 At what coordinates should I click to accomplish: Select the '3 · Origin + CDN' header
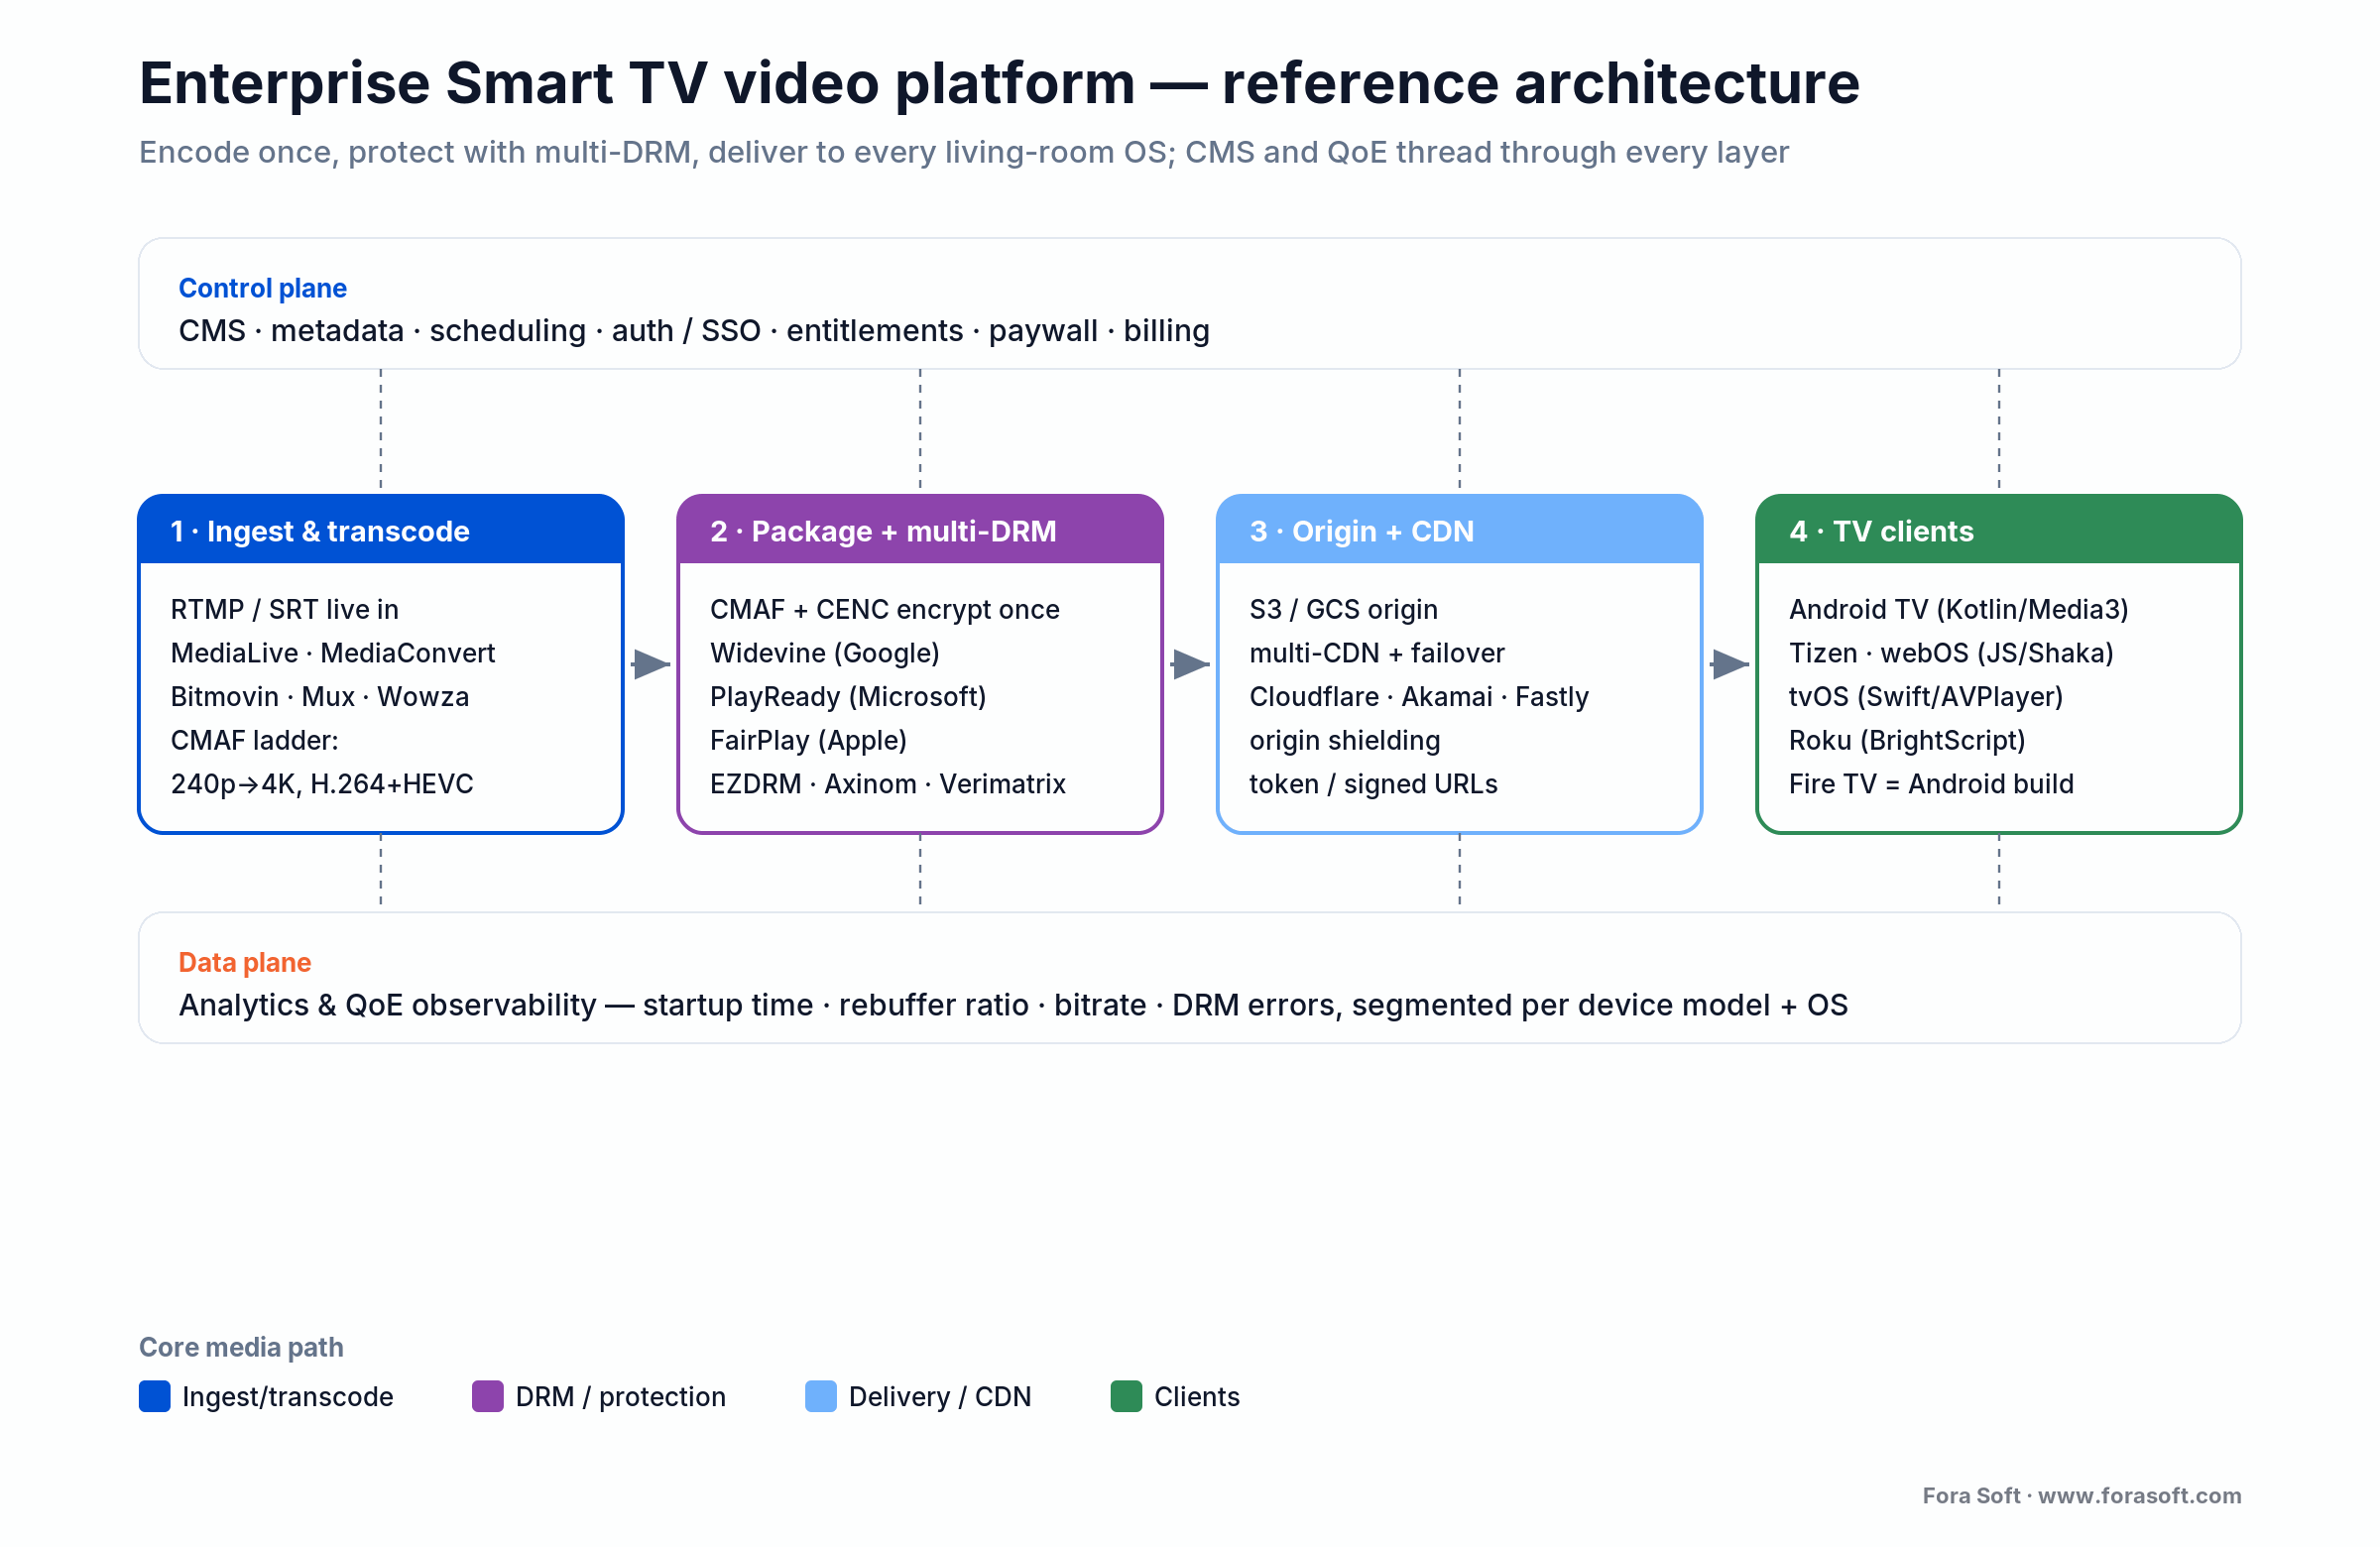1459,530
